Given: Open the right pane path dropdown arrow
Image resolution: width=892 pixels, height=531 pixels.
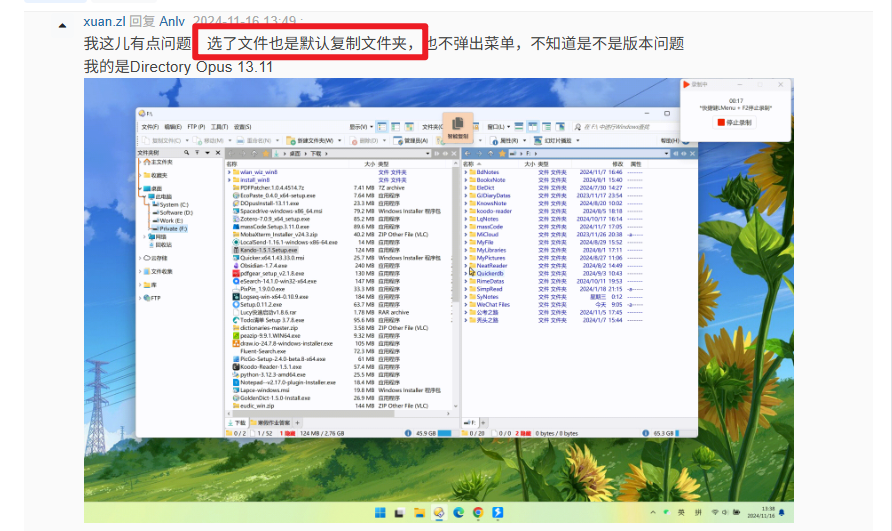Looking at the screenshot, I should [x=666, y=154].
